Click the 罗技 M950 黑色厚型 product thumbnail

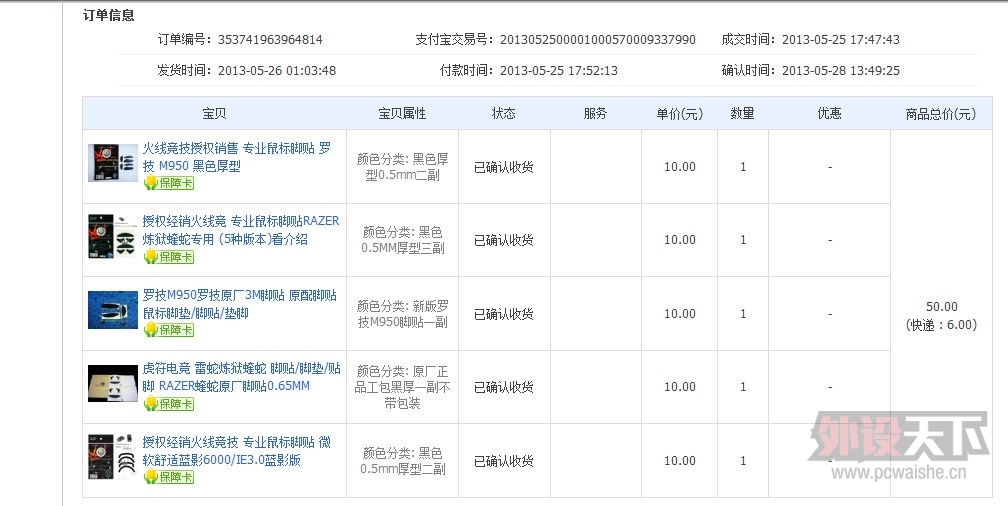tap(112, 163)
